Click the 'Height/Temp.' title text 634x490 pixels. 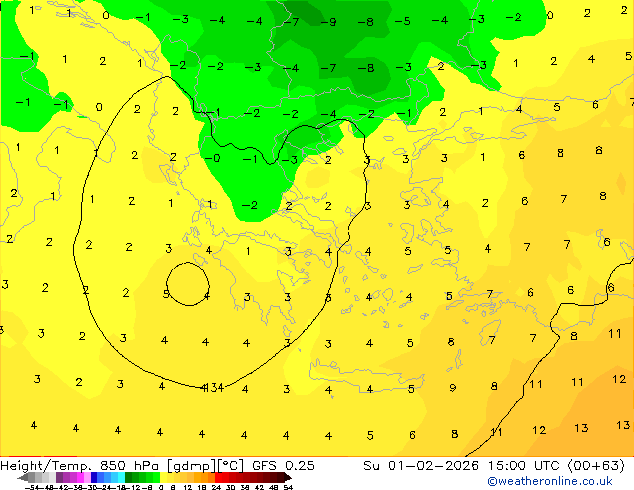click(46, 466)
